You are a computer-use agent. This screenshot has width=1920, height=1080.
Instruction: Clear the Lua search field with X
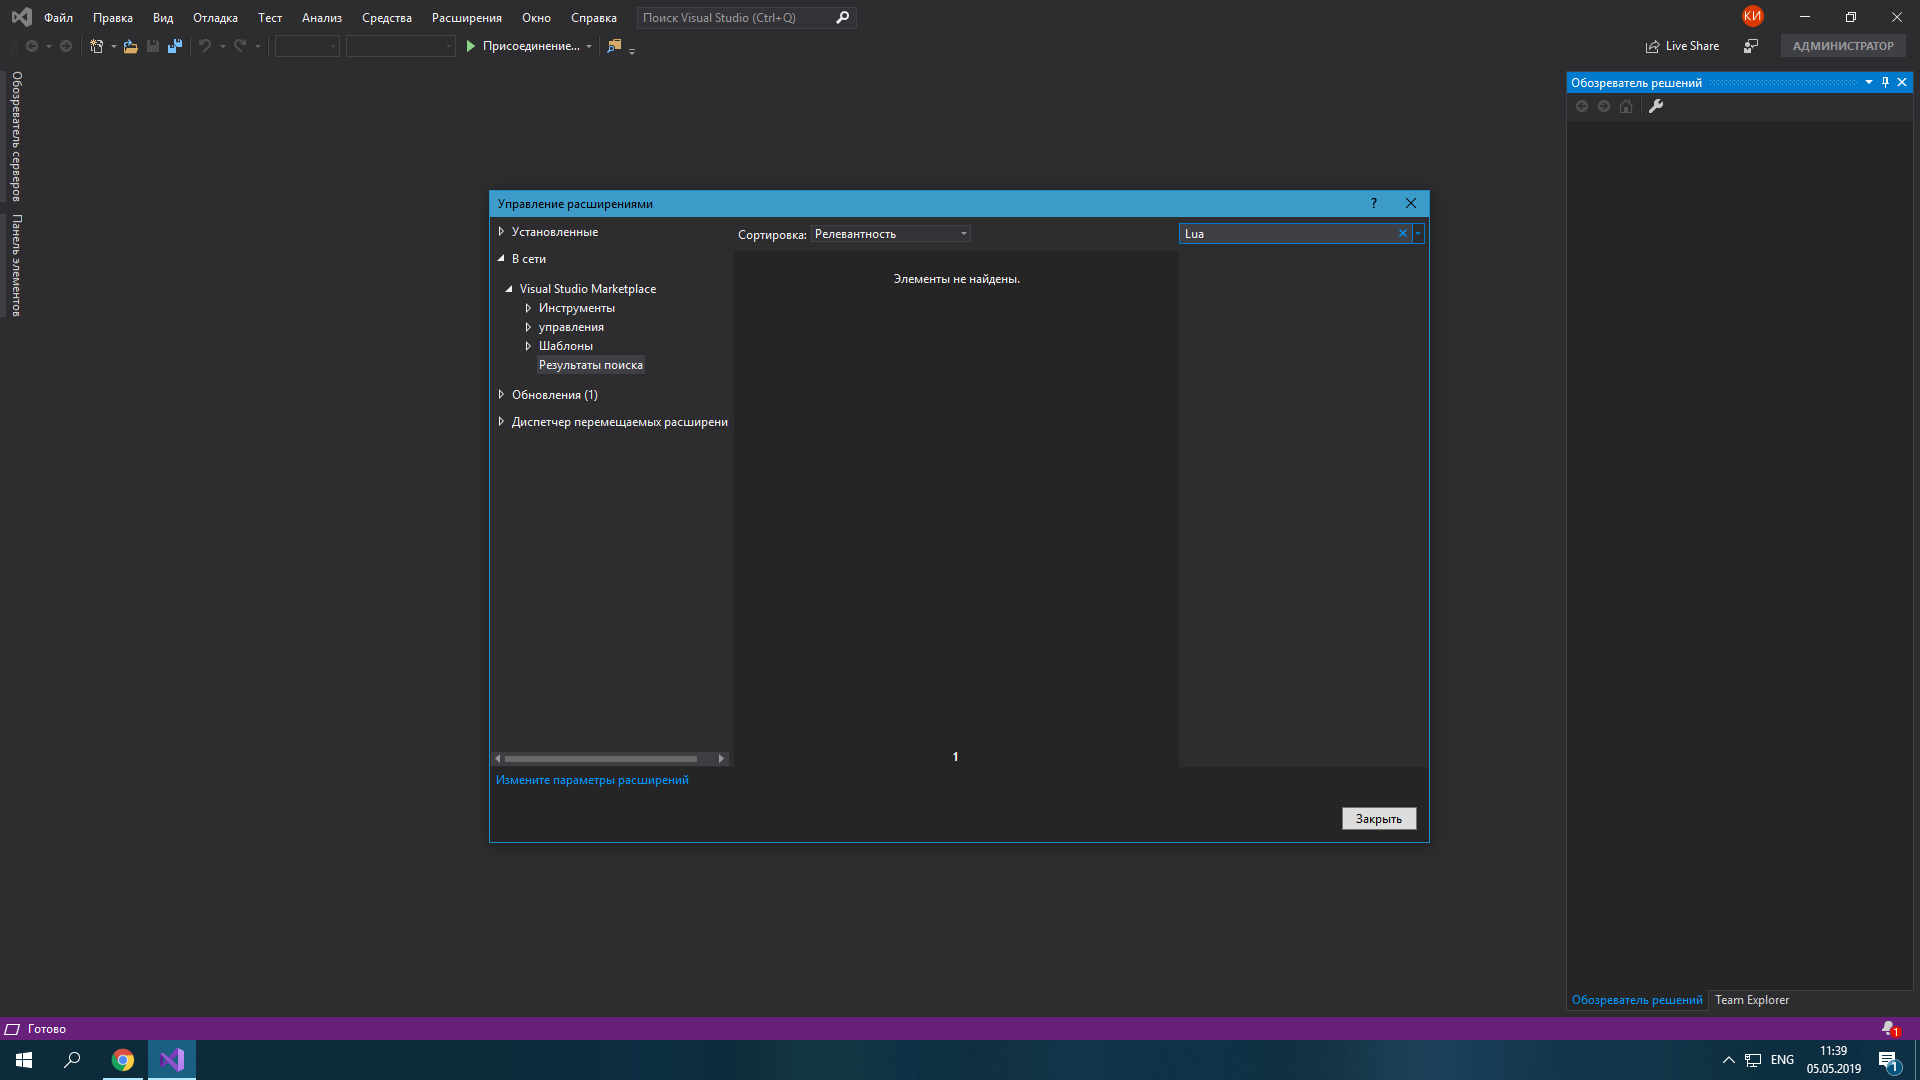tap(1402, 233)
